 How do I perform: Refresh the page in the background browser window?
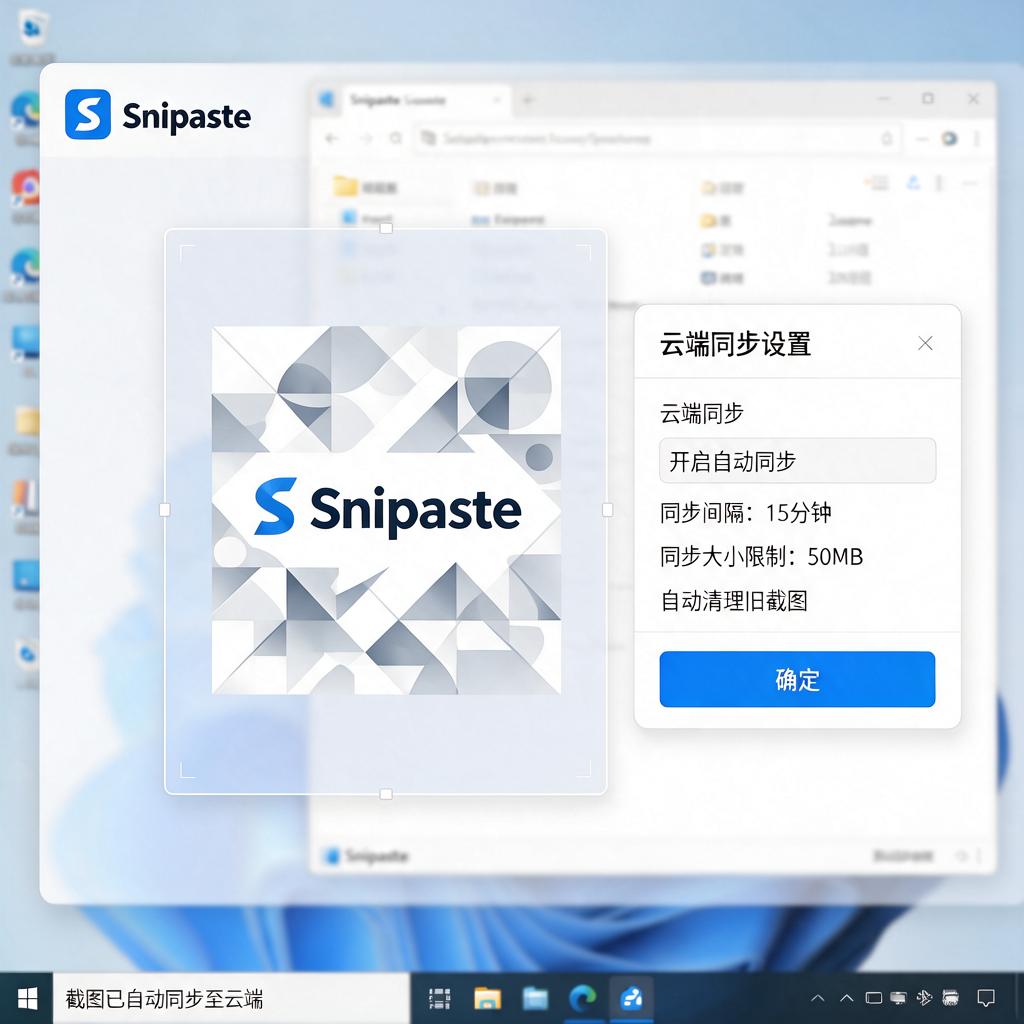tap(396, 138)
